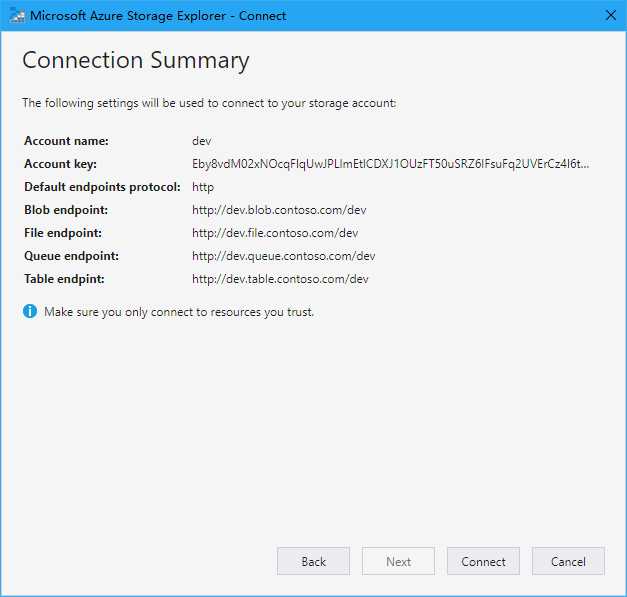Click the blue info icon beside trust warning
Viewport: 627px width, 597px height.
click(x=30, y=311)
